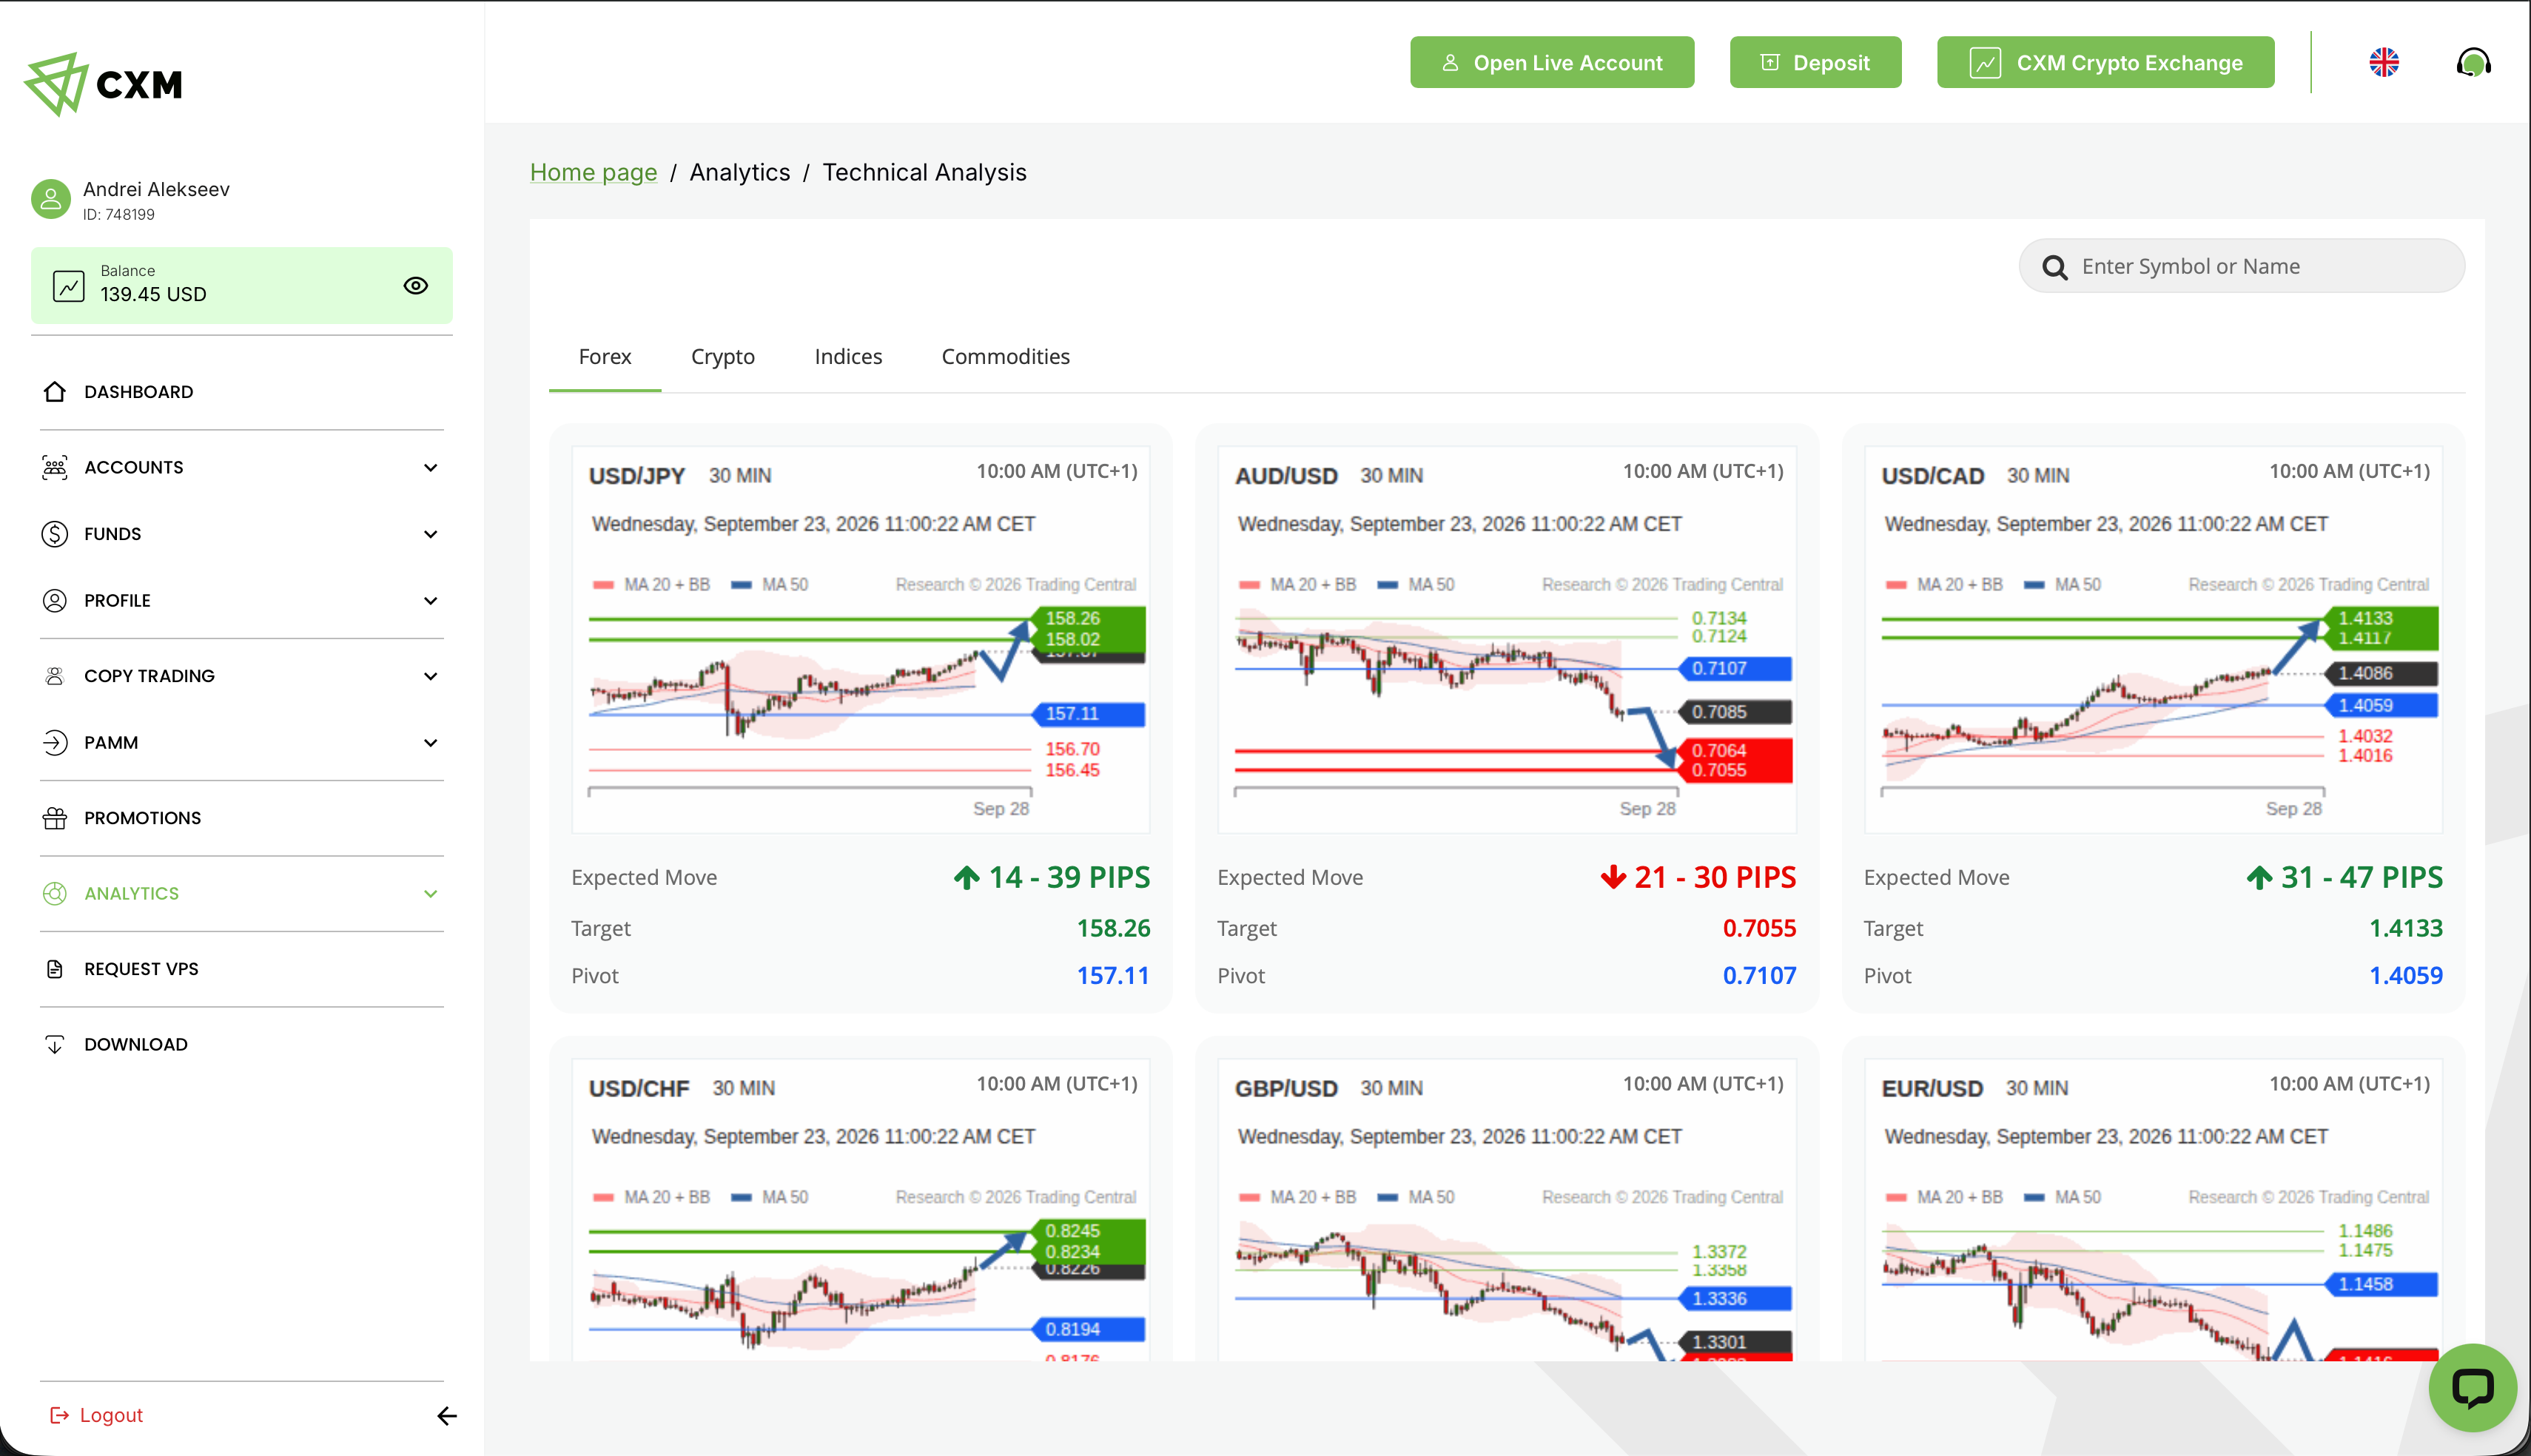Click the DASHBOARD menu label

139,392
